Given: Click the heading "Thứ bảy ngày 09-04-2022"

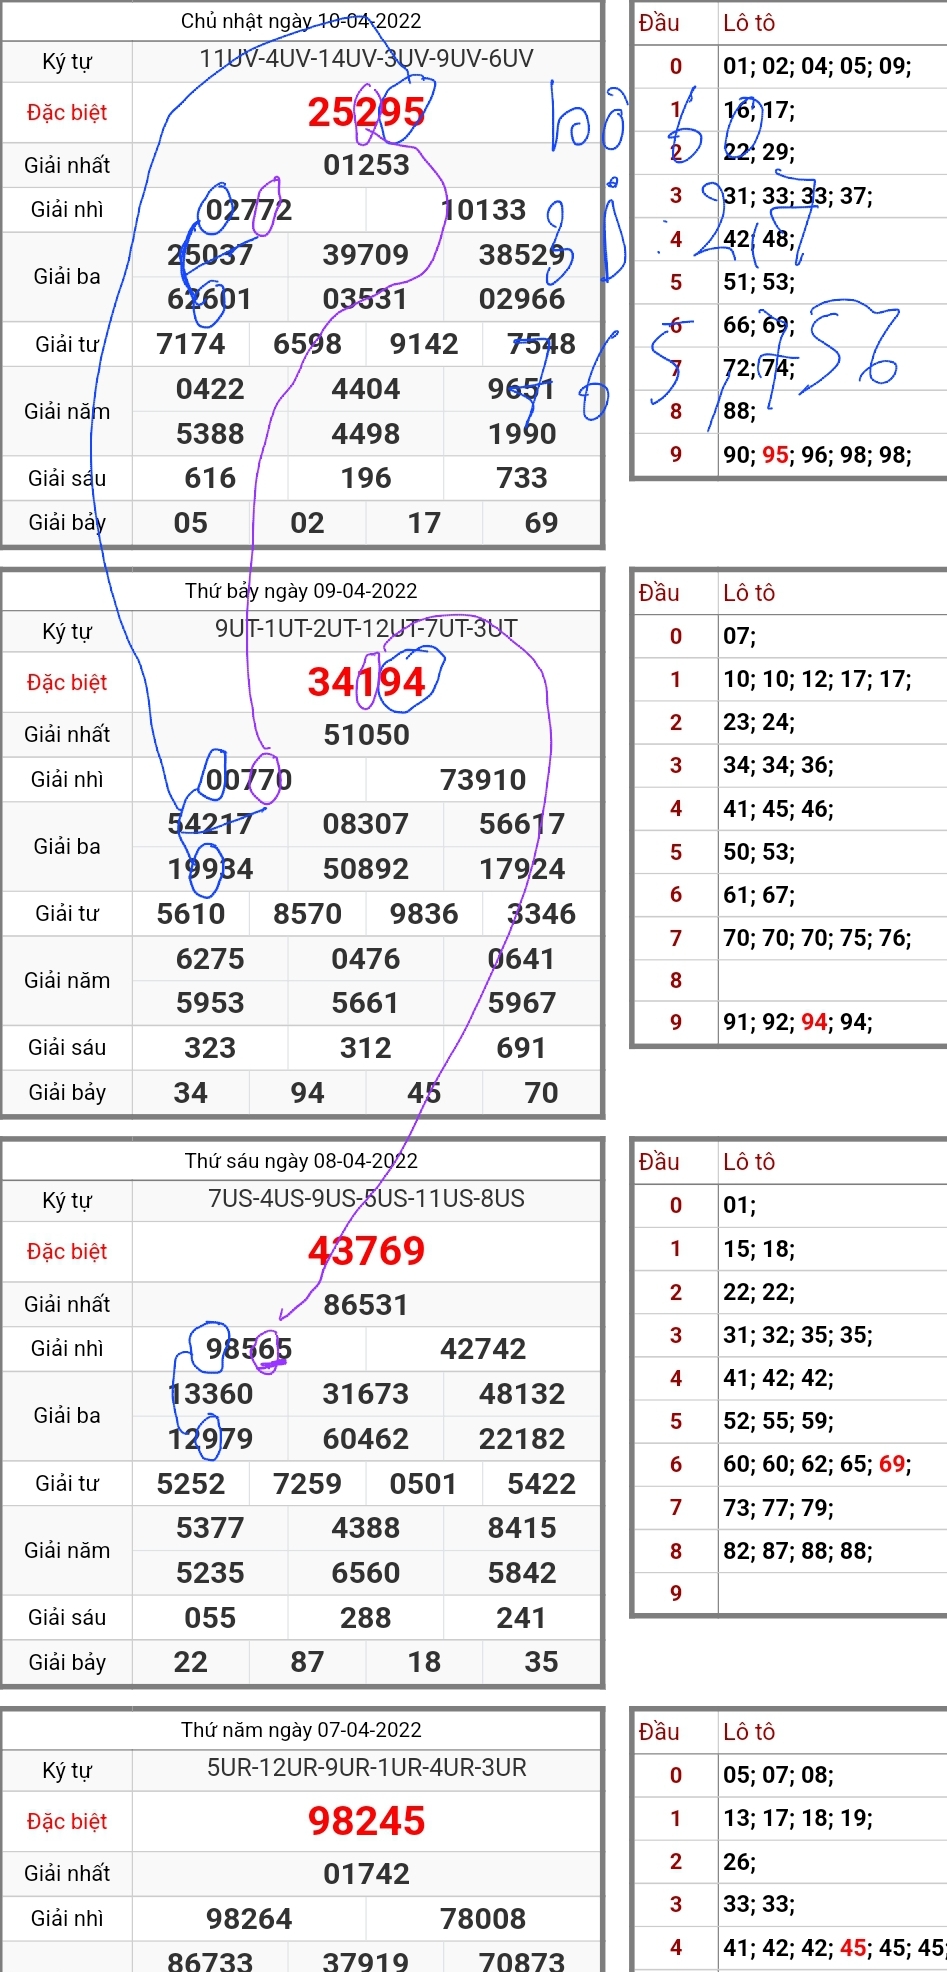Looking at the screenshot, I should pos(301,591).
